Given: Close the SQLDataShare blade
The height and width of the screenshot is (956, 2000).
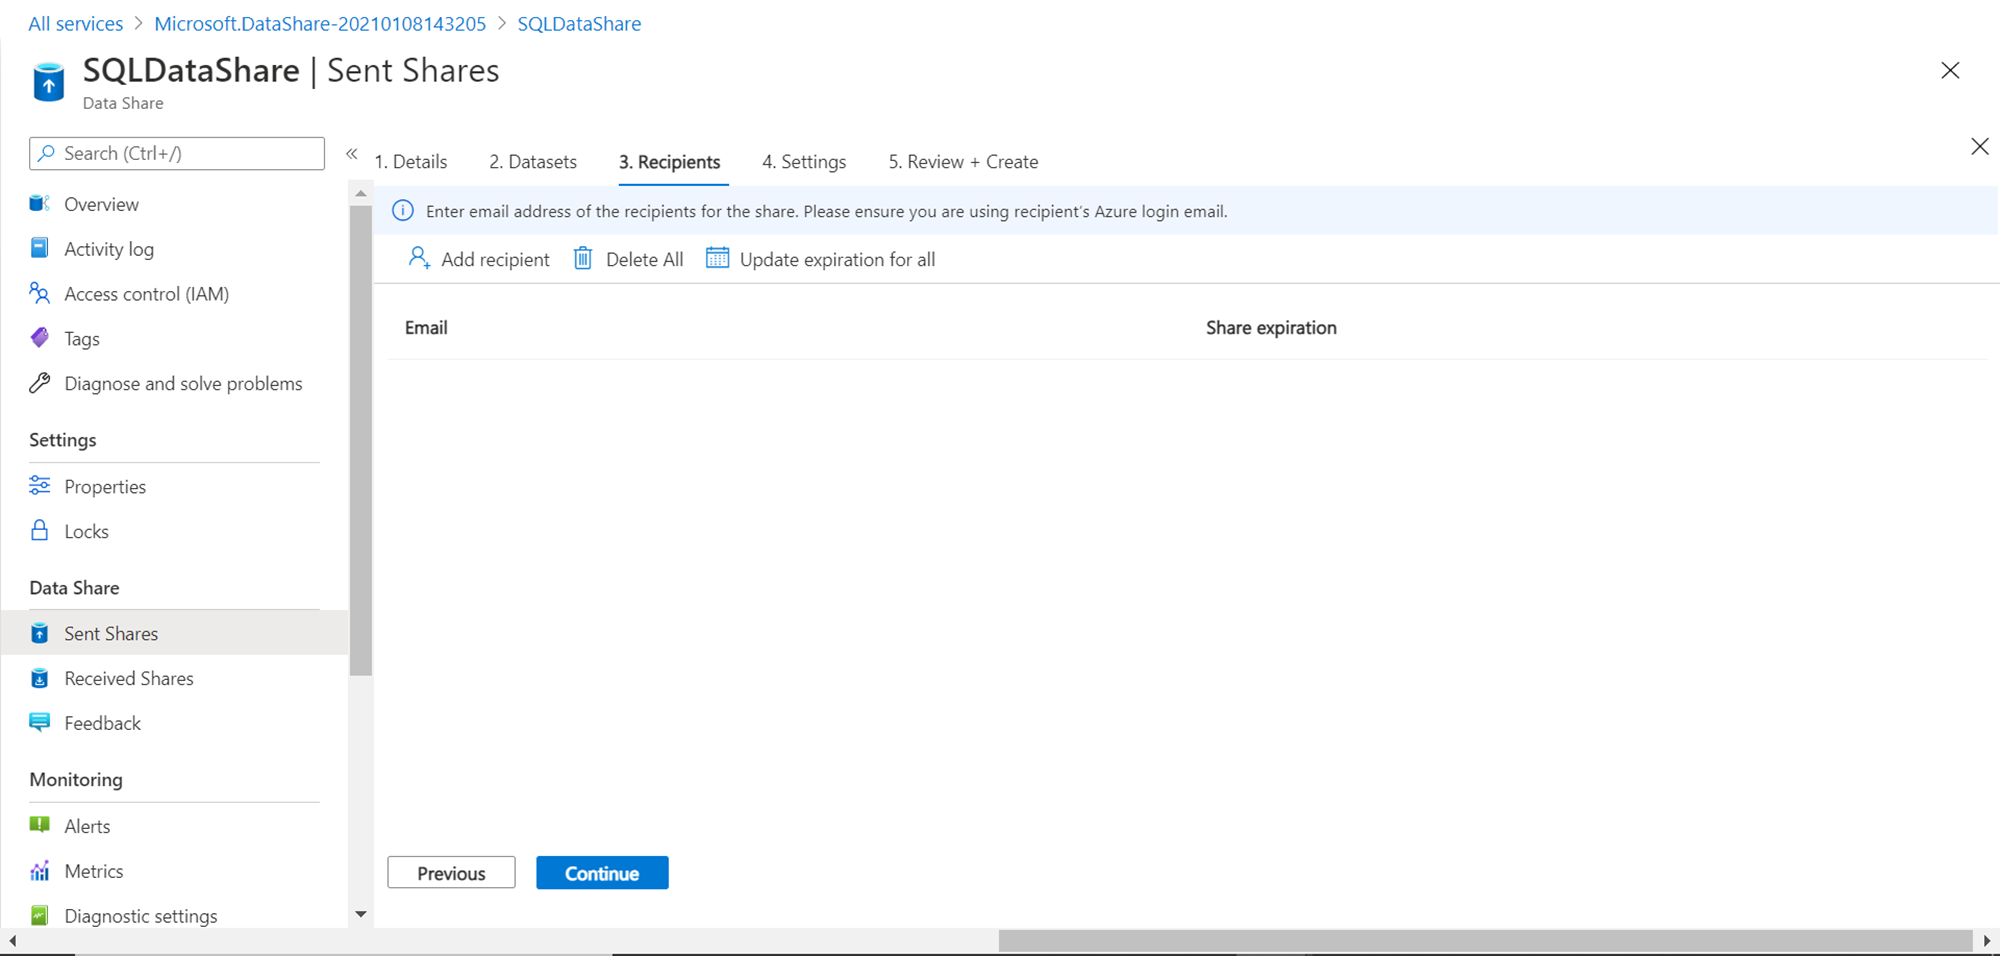Looking at the screenshot, I should (x=1950, y=70).
